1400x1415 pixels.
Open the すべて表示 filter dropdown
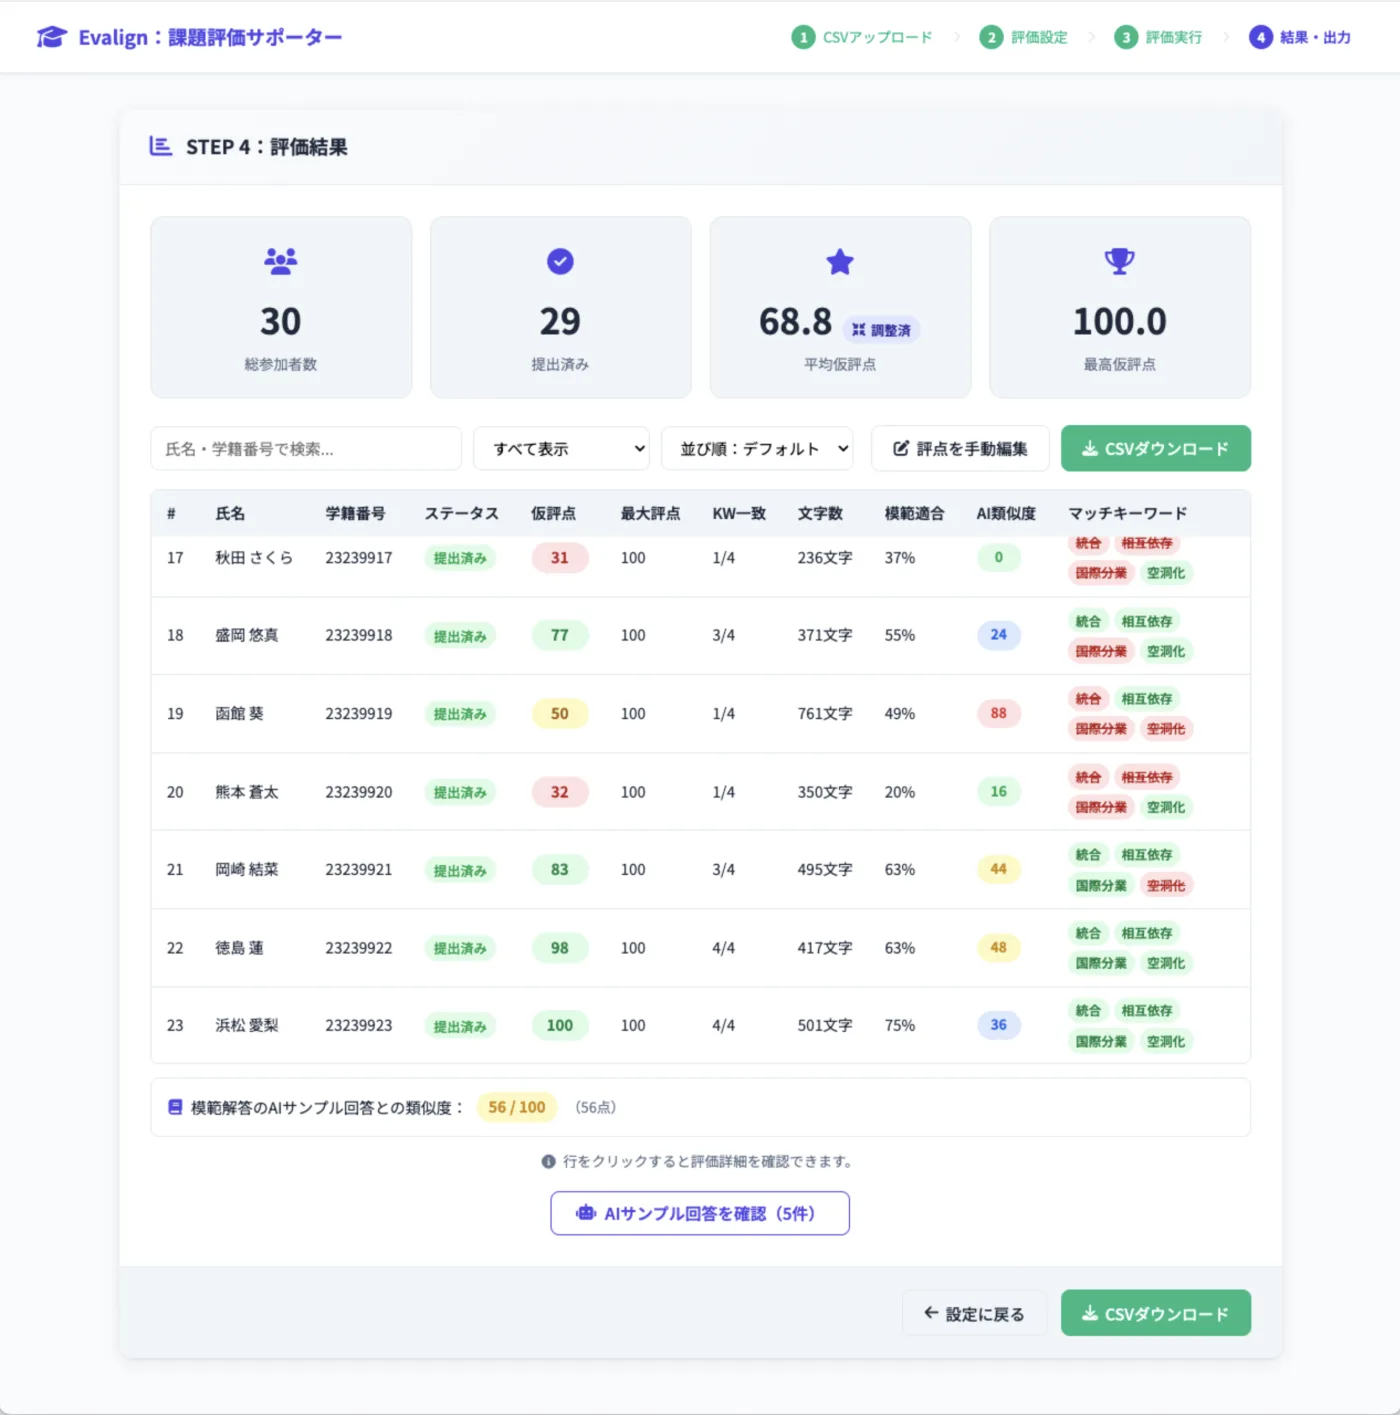click(x=561, y=449)
